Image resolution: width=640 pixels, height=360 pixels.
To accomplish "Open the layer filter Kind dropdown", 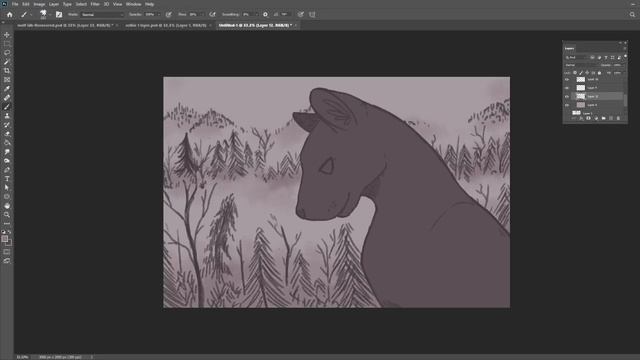I will [x=576, y=58].
